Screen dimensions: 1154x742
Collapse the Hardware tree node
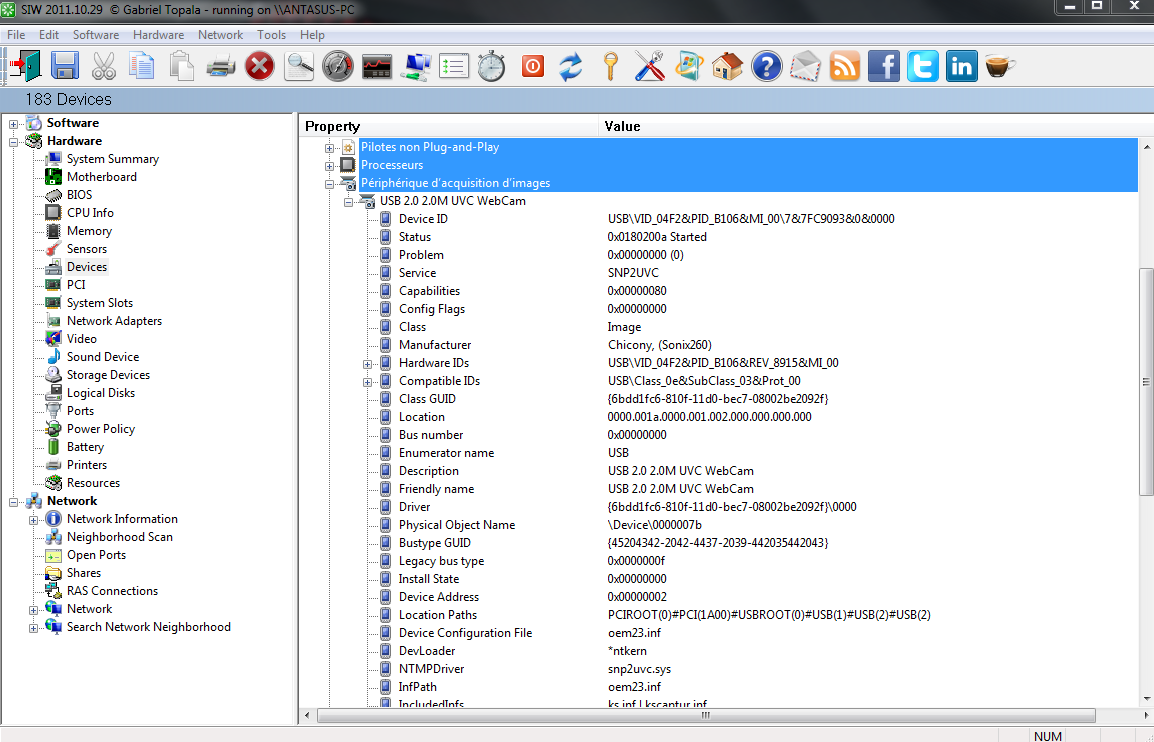coord(14,141)
